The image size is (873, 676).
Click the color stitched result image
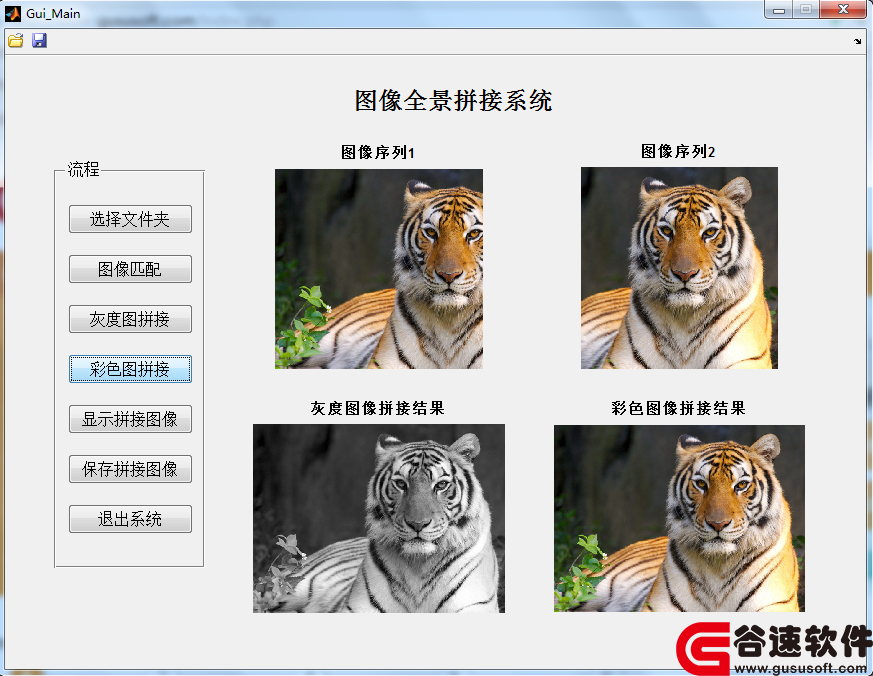[679, 518]
